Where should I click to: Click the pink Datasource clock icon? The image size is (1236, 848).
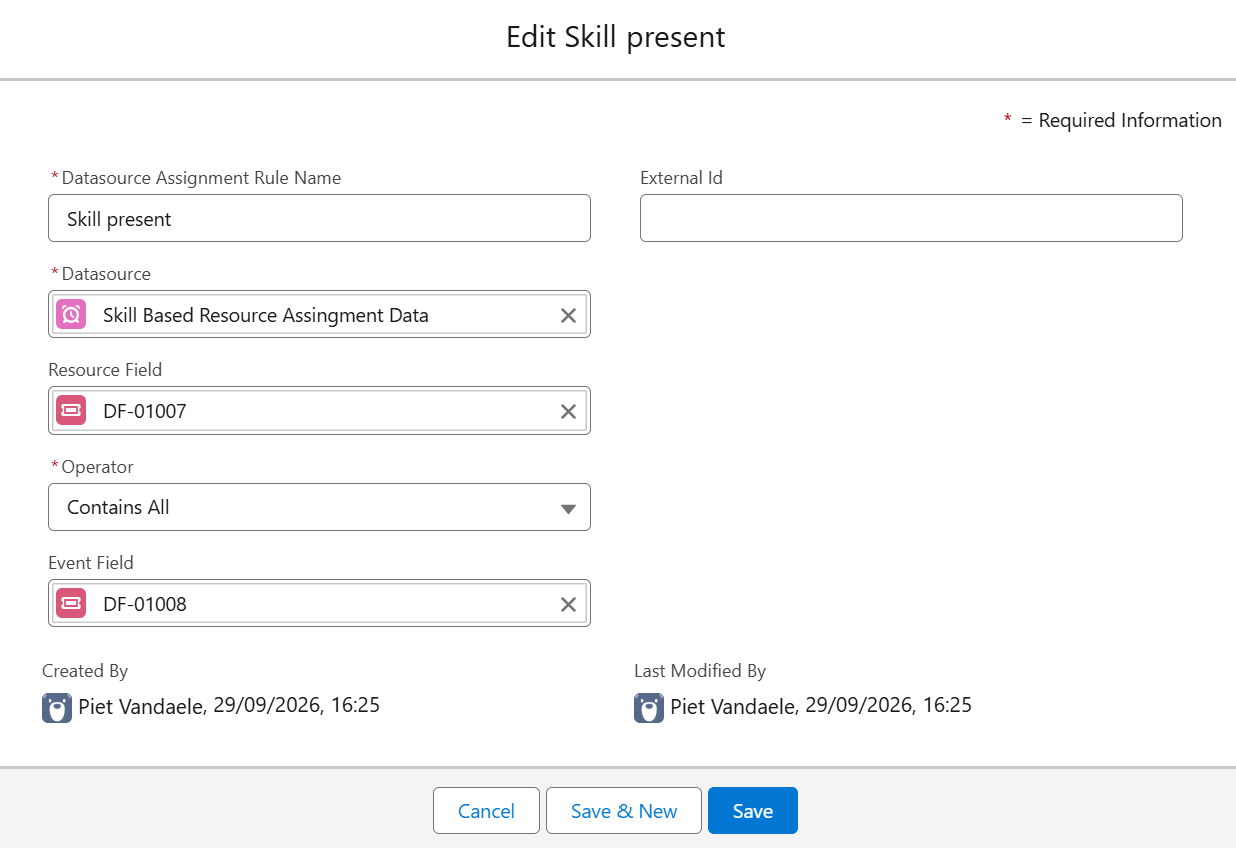(71, 315)
